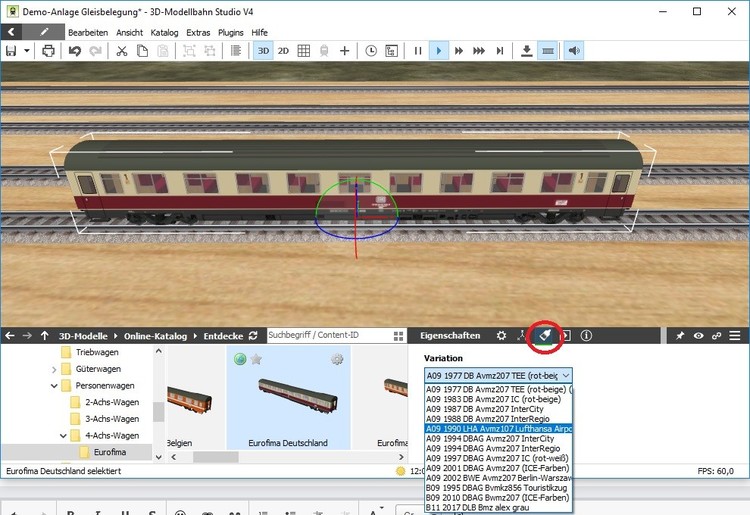Open the Hilfe menu
Screen dimensions: 750x515
(x=260, y=33)
